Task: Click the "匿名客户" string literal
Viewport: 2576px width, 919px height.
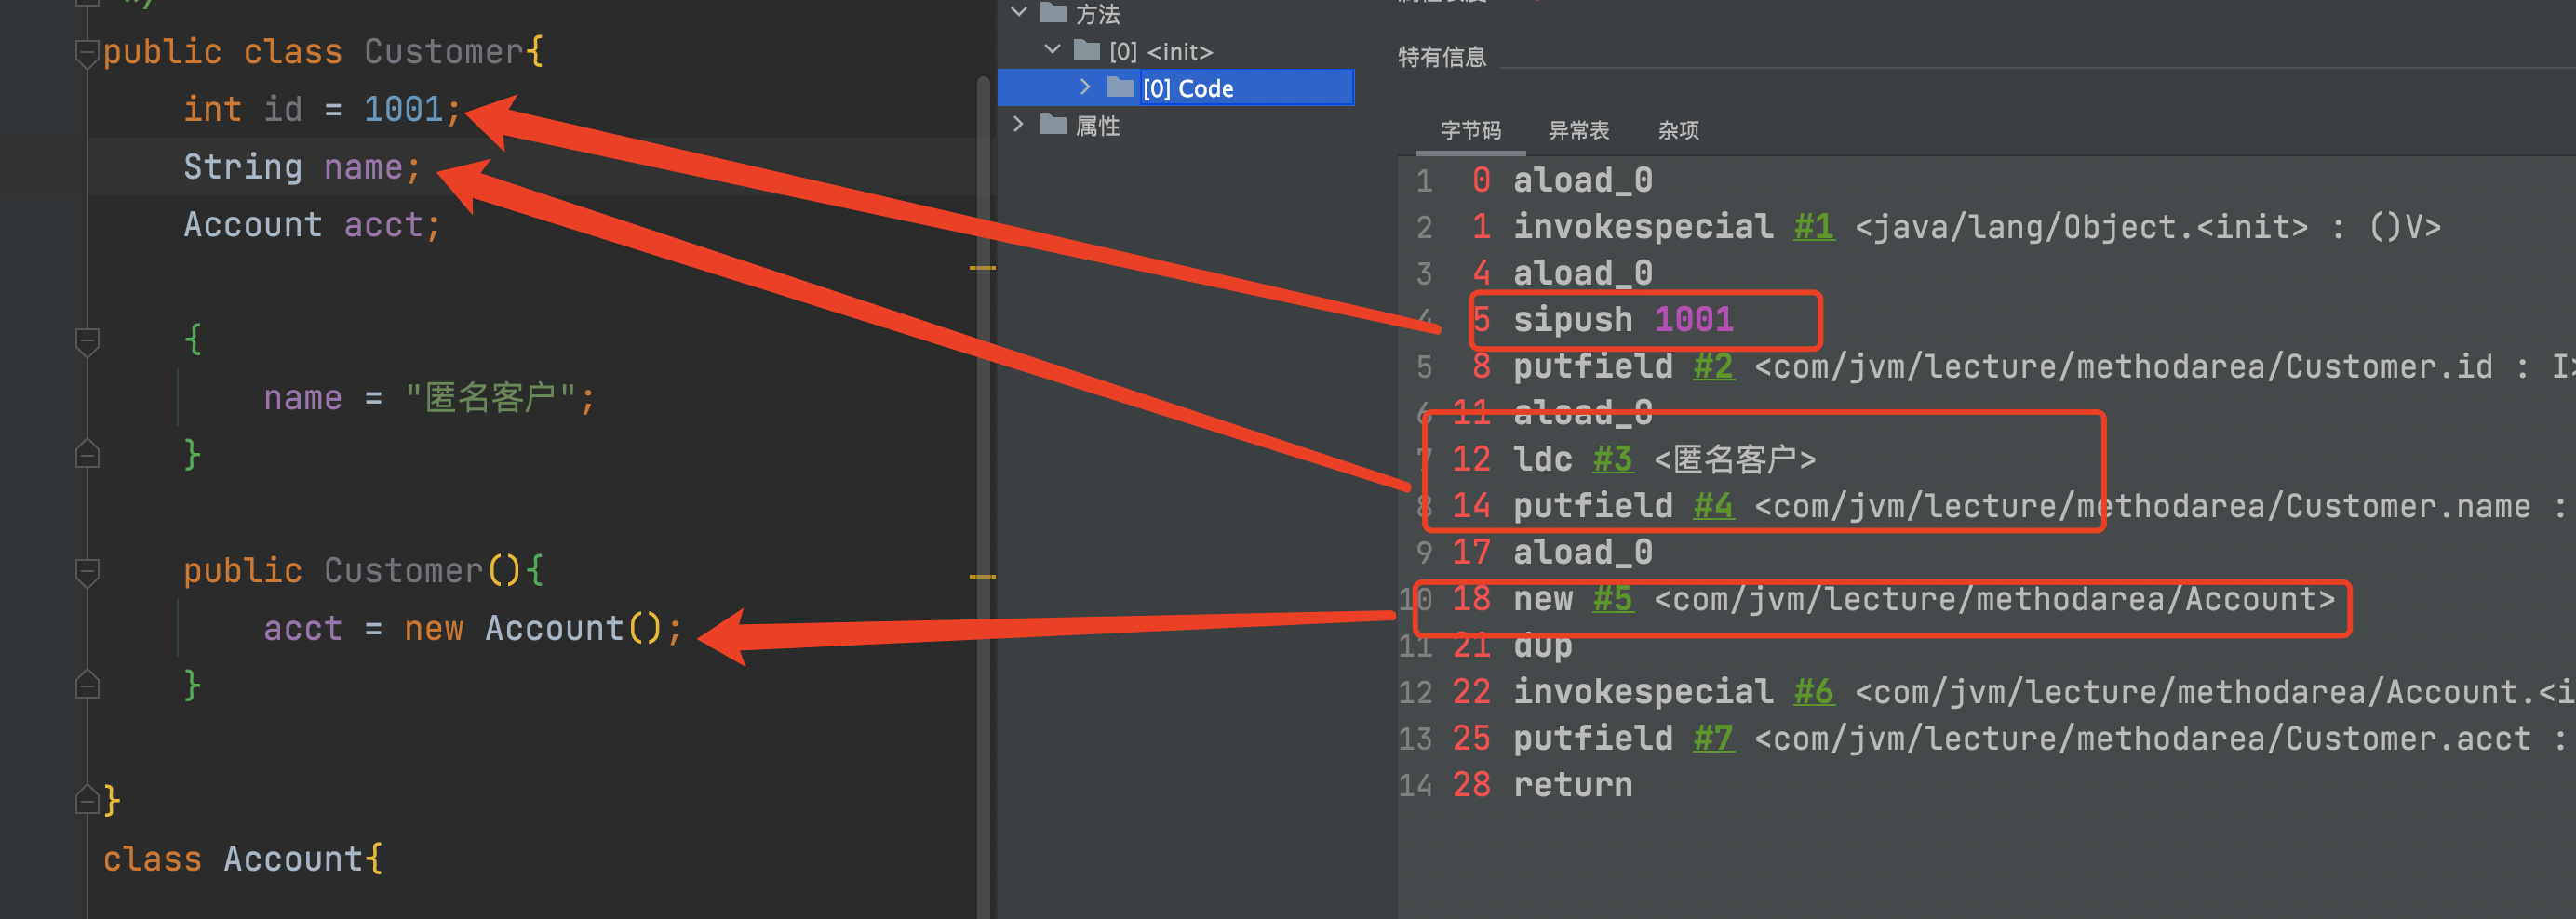Action: [490, 398]
